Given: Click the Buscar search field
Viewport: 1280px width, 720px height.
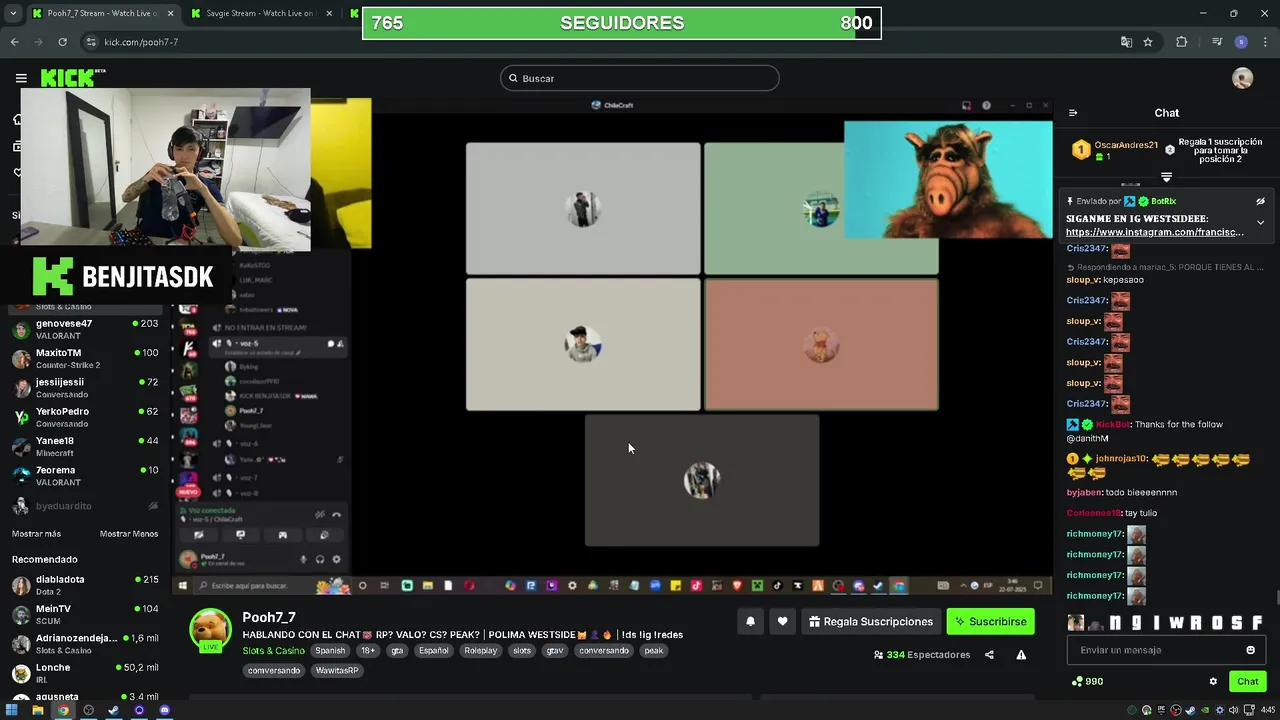Looking at the screenshot, I should [640, 78].
